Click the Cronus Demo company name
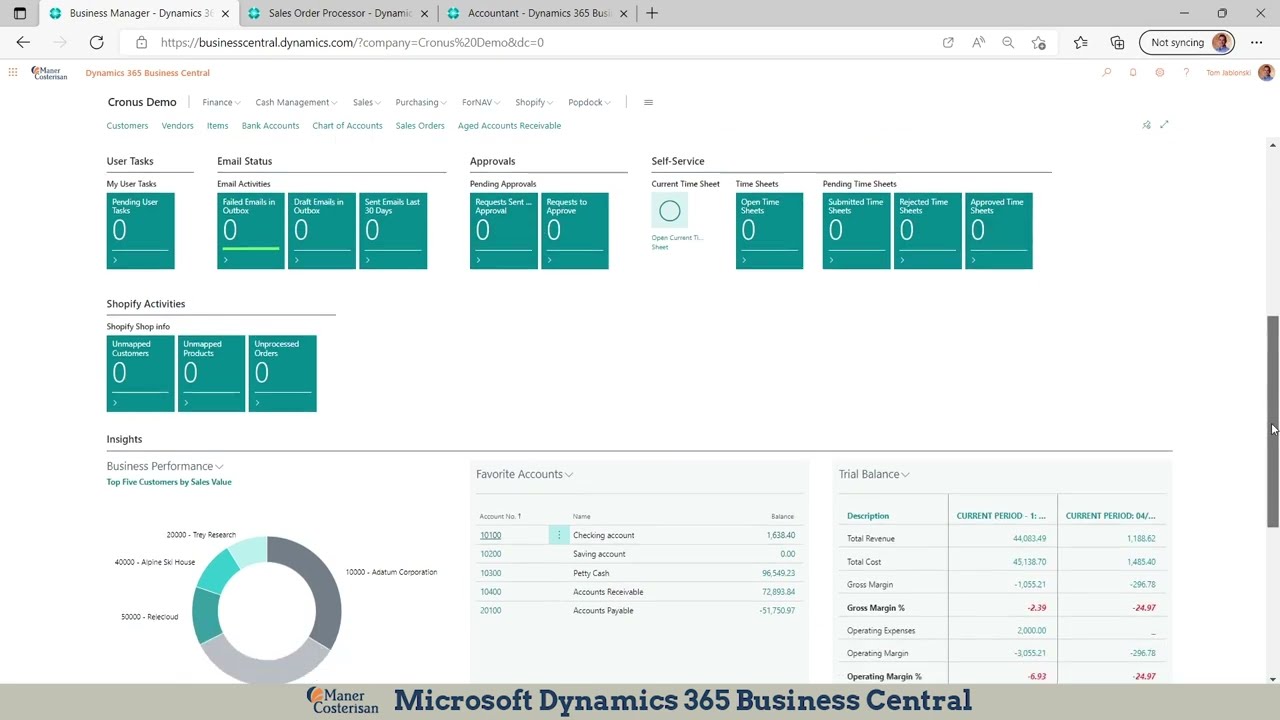This screenshot has height=720, width=1280. click(142, 102)
